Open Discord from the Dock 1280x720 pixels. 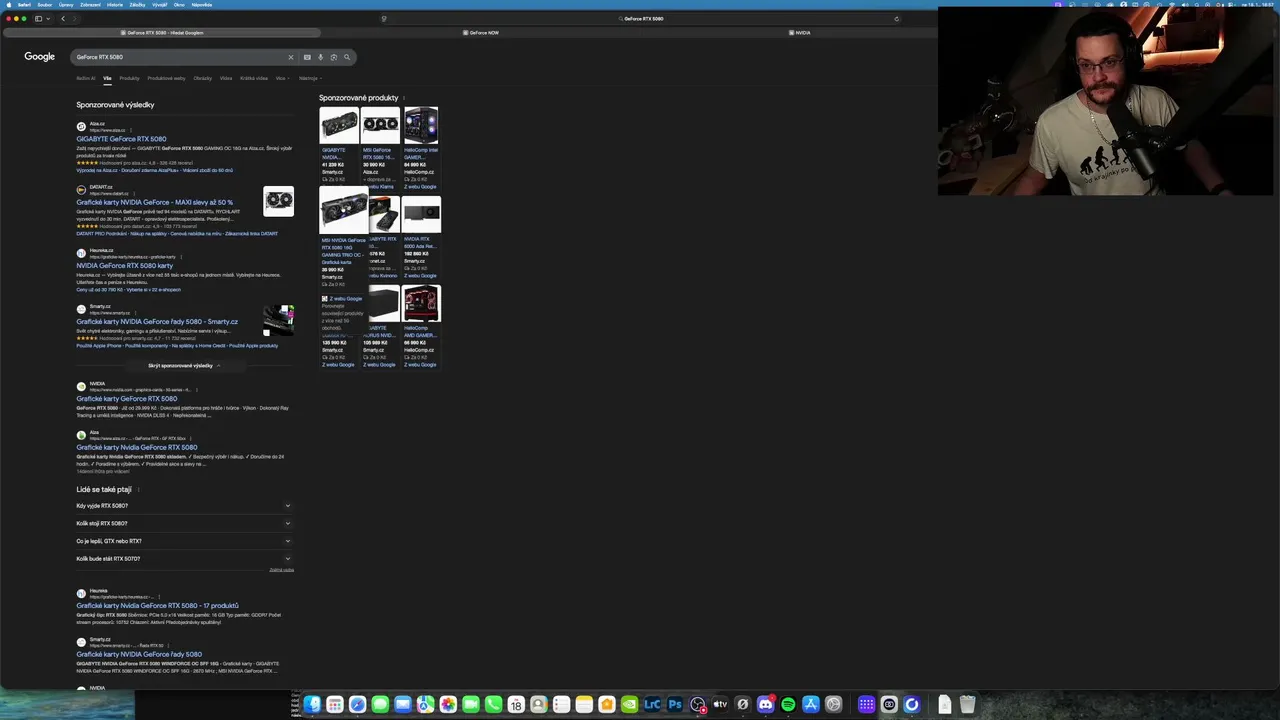(x=765, y=705)
